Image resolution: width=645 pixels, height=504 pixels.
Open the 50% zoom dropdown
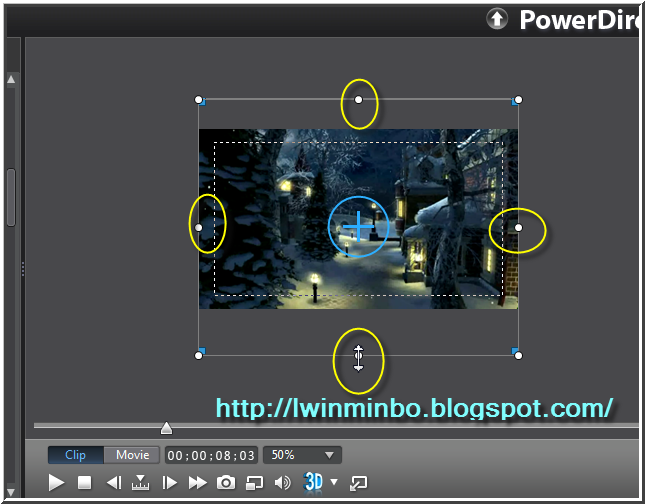pyautogui.click(x=302, y=455)
